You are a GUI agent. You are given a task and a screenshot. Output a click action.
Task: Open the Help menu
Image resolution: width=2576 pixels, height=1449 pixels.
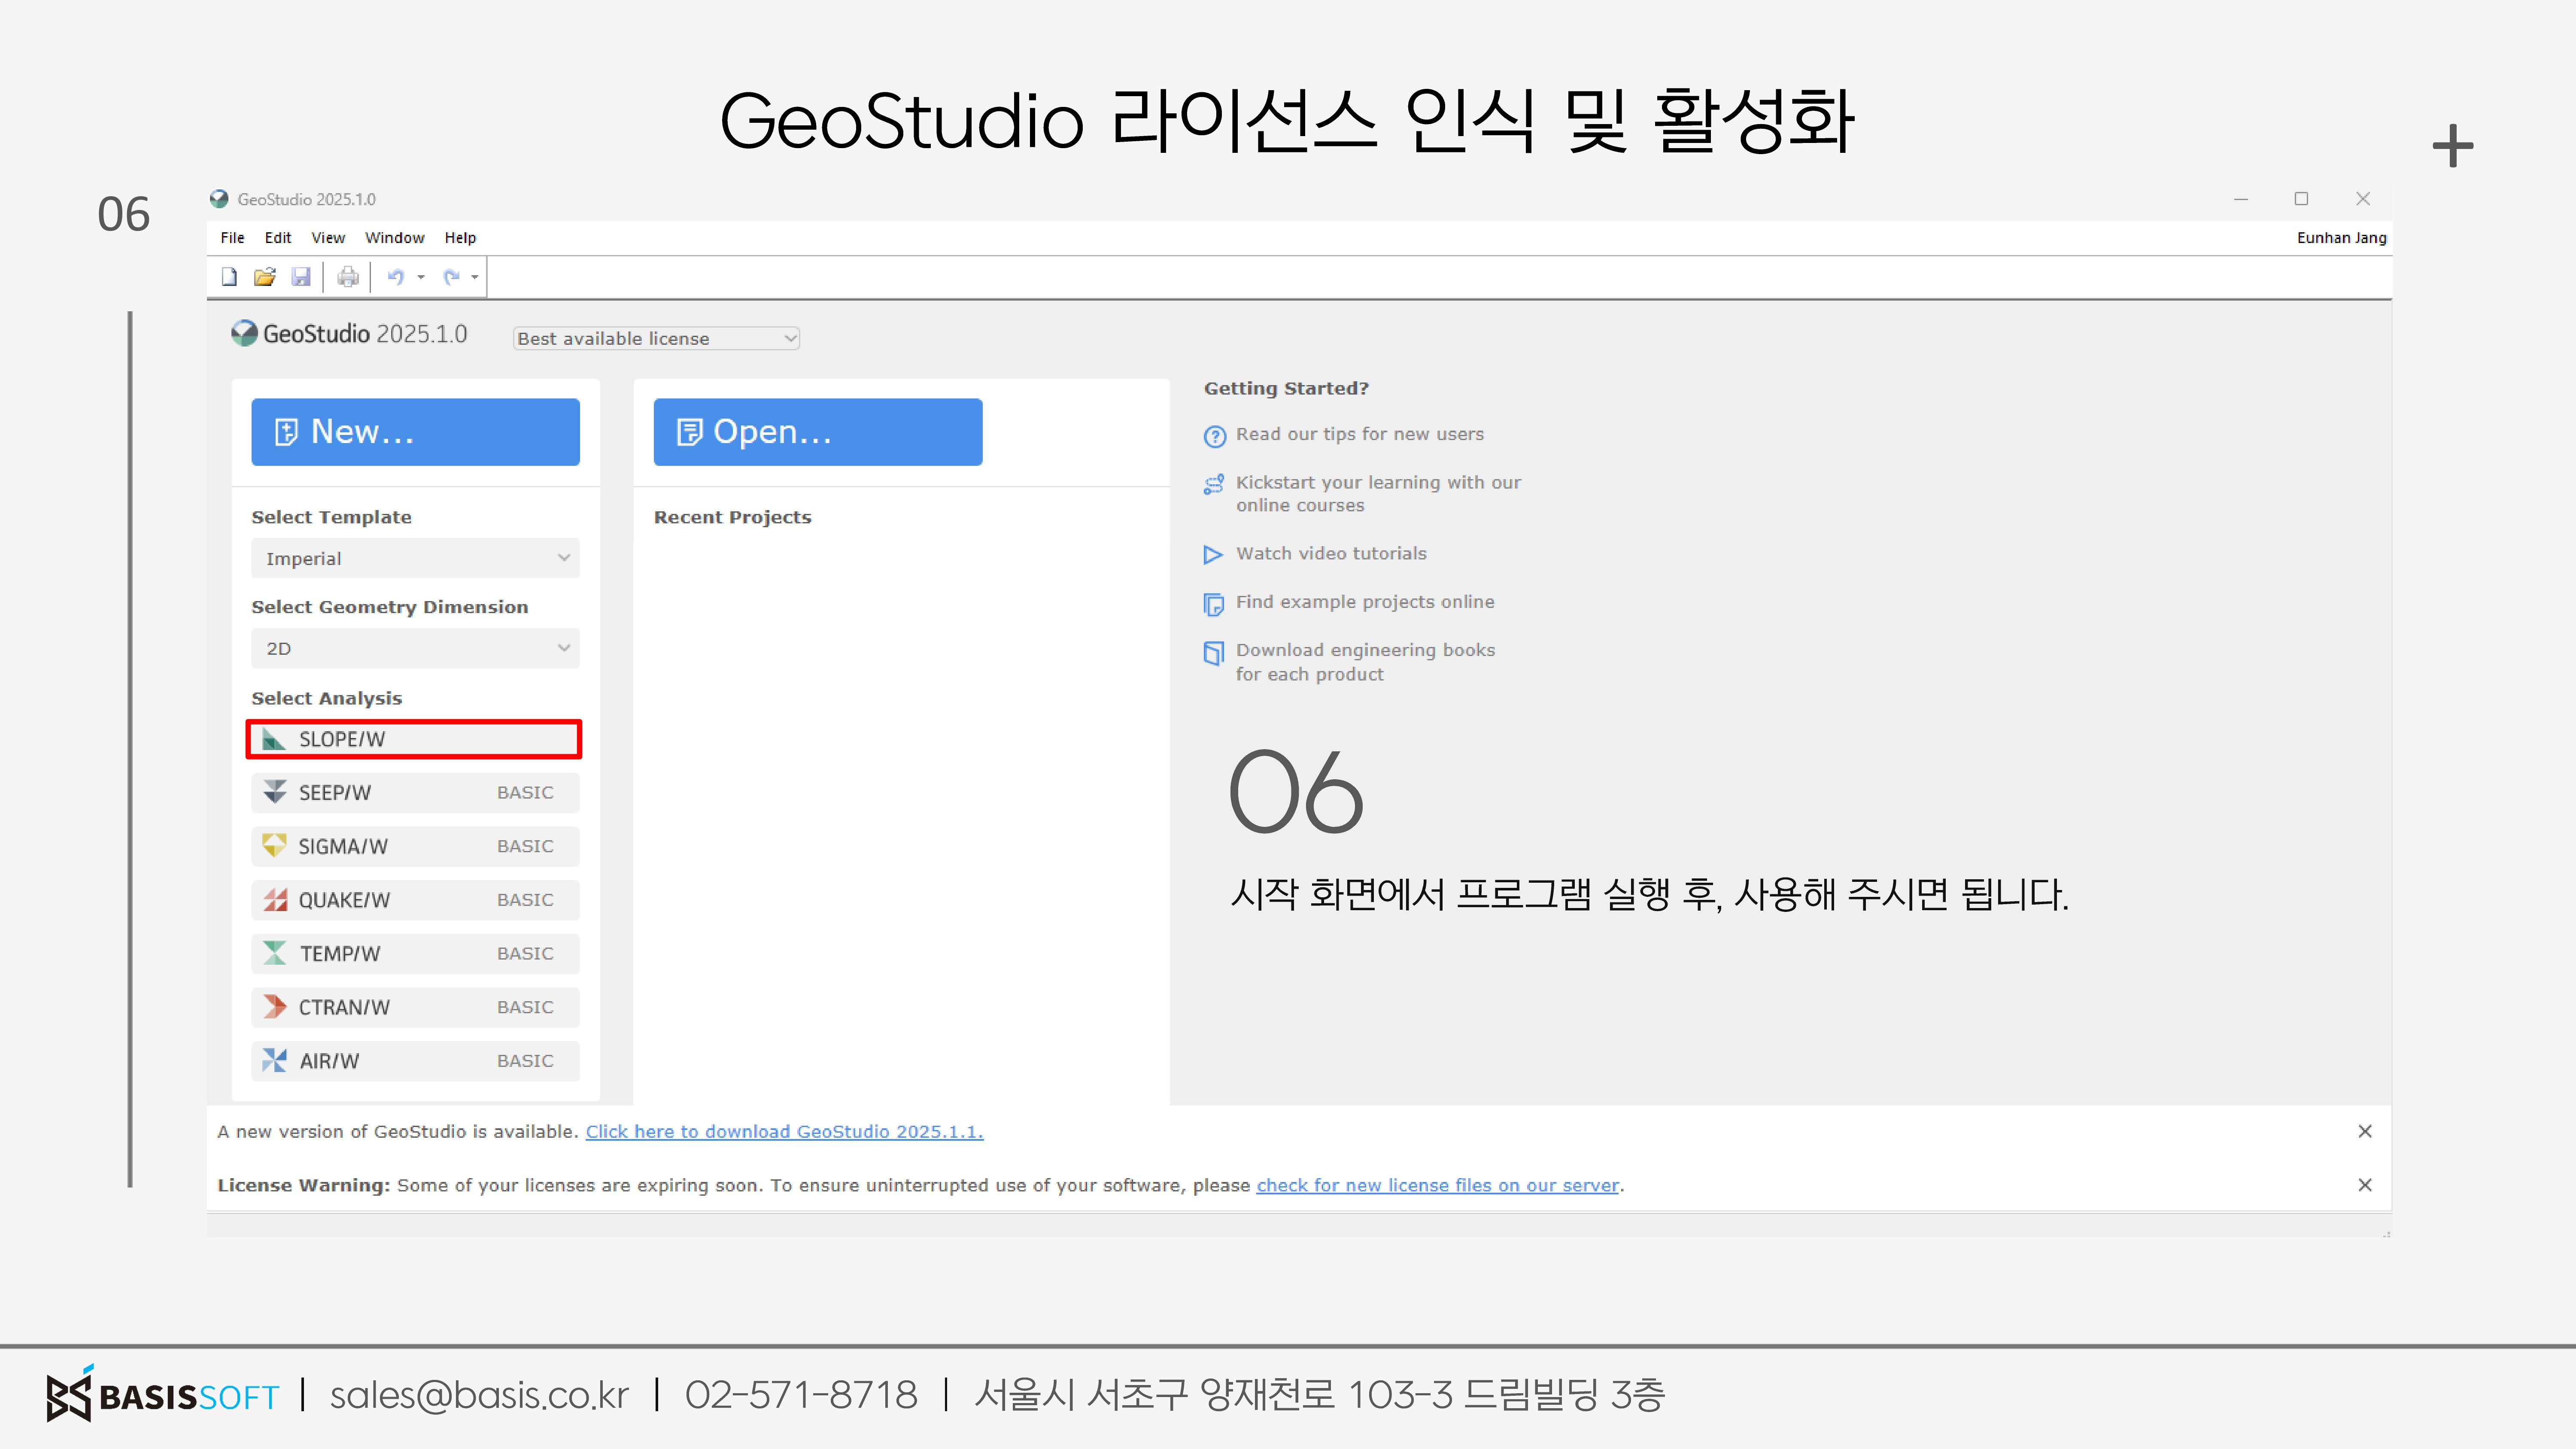pyautogui.click(x=460, y=238)
